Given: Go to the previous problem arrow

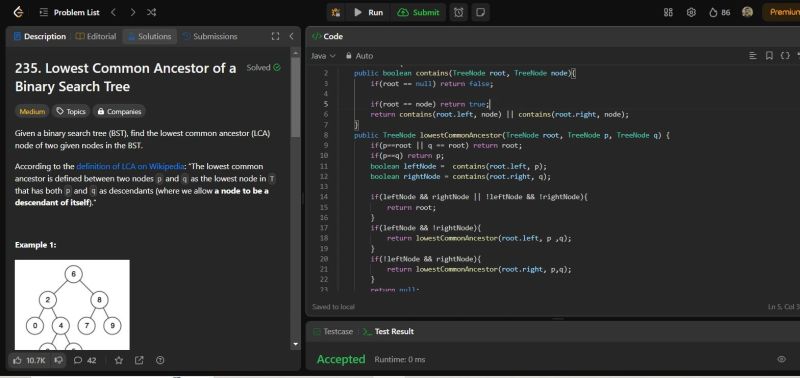Looking at the screenshot, I should tap(113, 12).
